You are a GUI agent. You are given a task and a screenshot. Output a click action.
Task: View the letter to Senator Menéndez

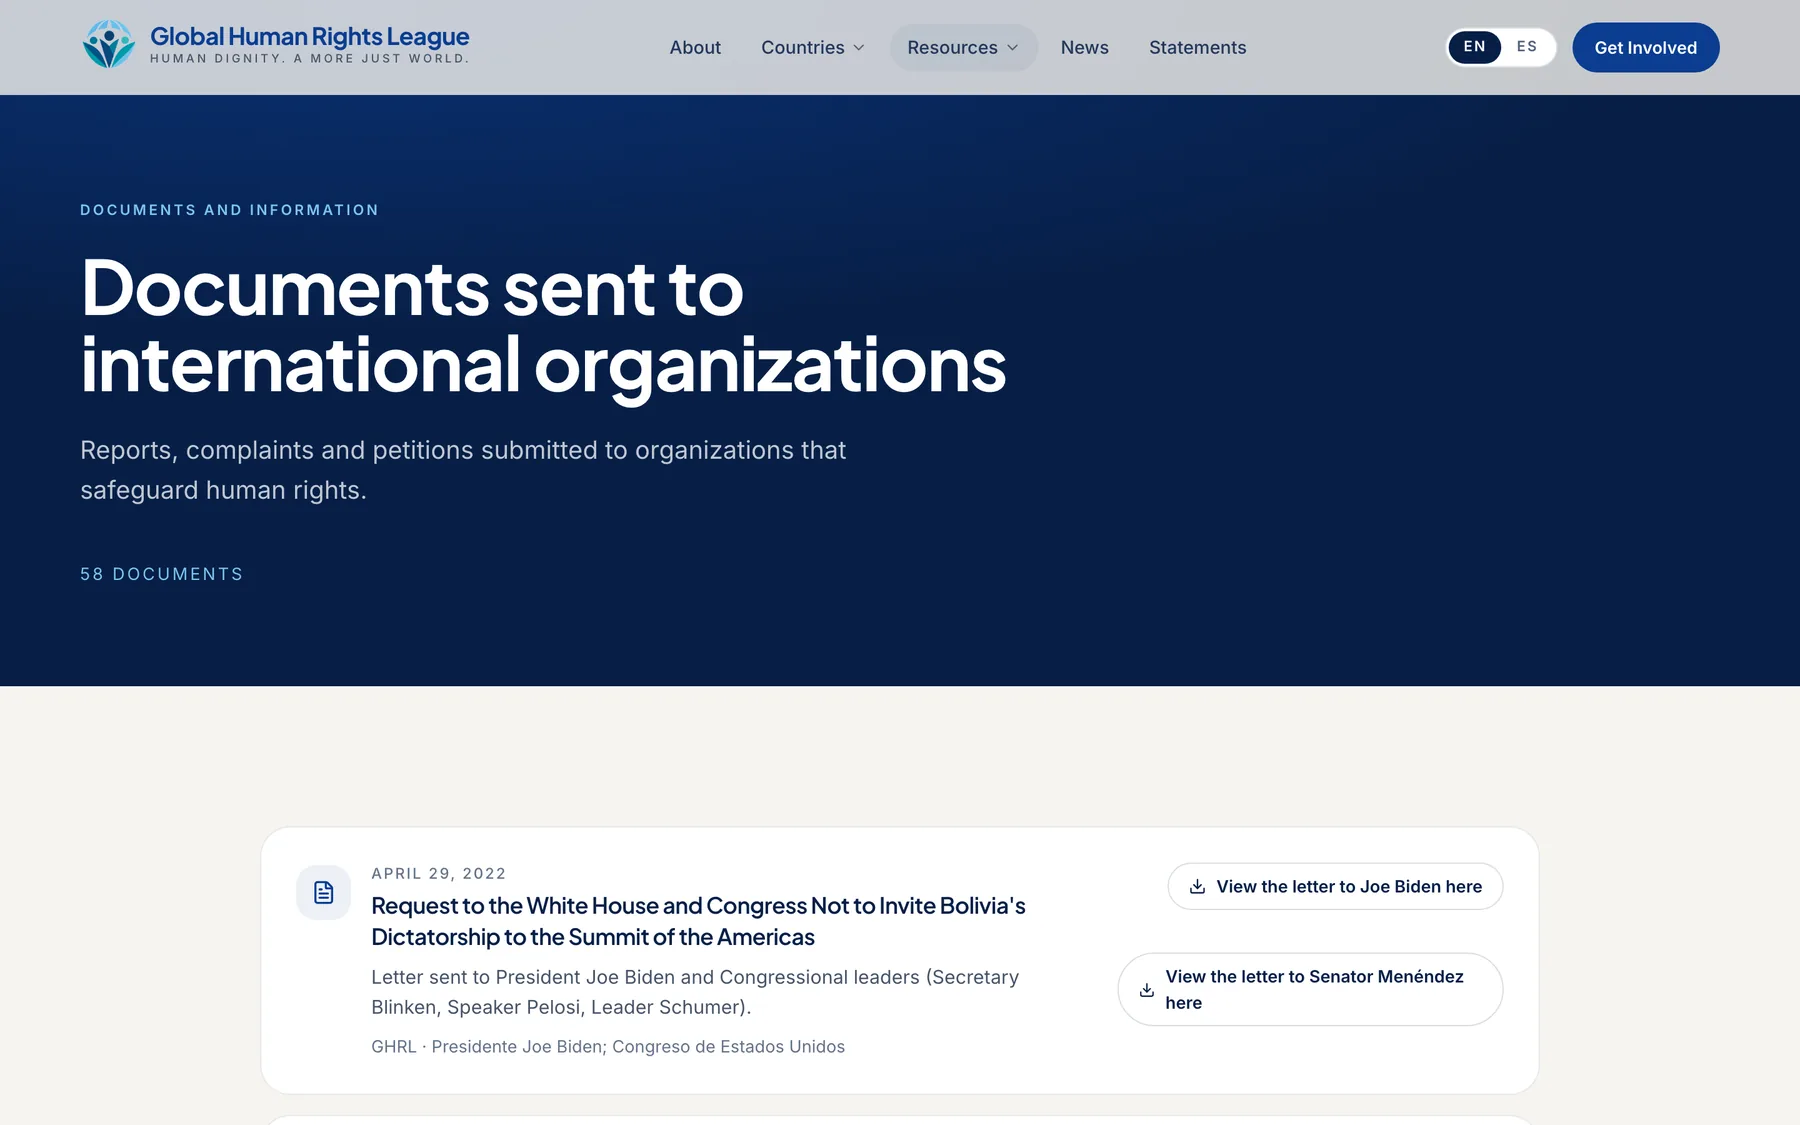[1310, 989]
